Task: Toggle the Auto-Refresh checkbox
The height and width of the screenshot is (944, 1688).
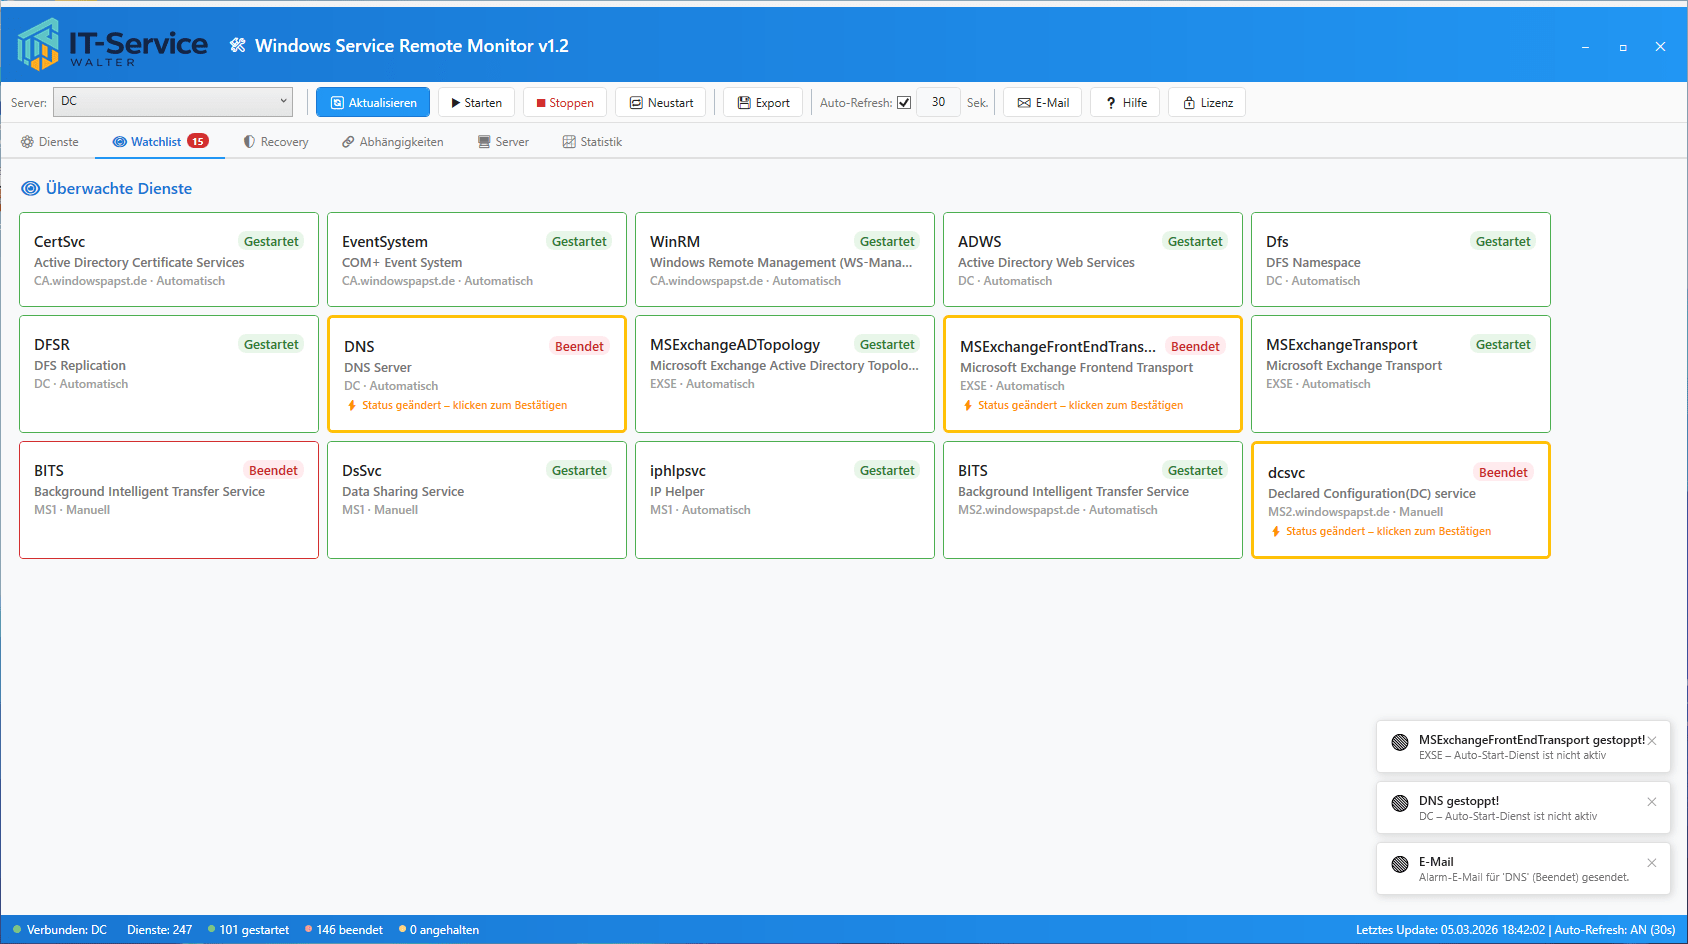Action: 904,103
